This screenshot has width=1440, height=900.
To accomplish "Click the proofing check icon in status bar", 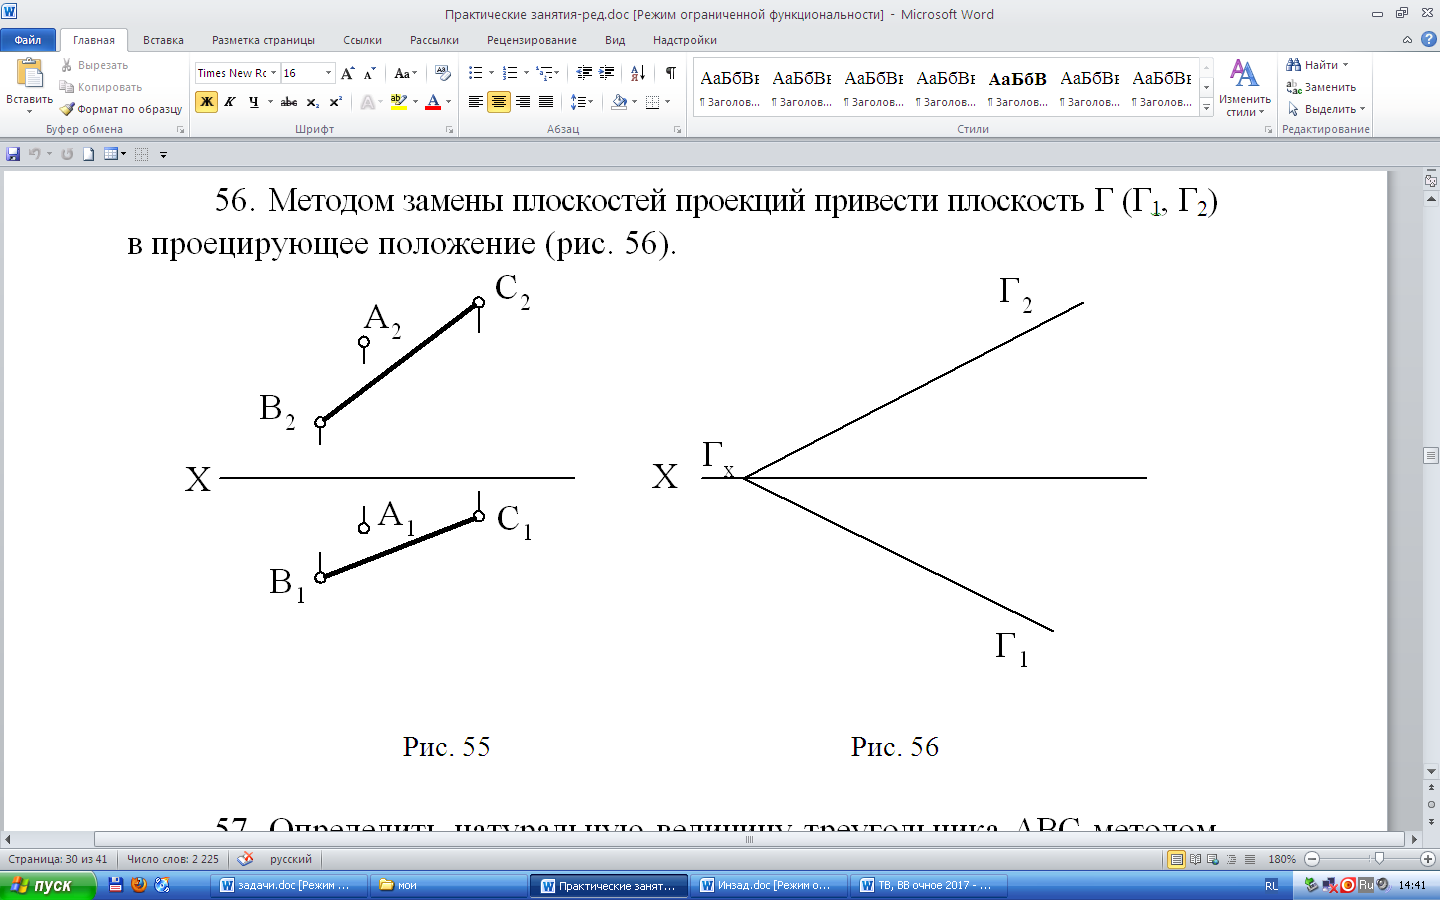I will click(x=246, y=859).
